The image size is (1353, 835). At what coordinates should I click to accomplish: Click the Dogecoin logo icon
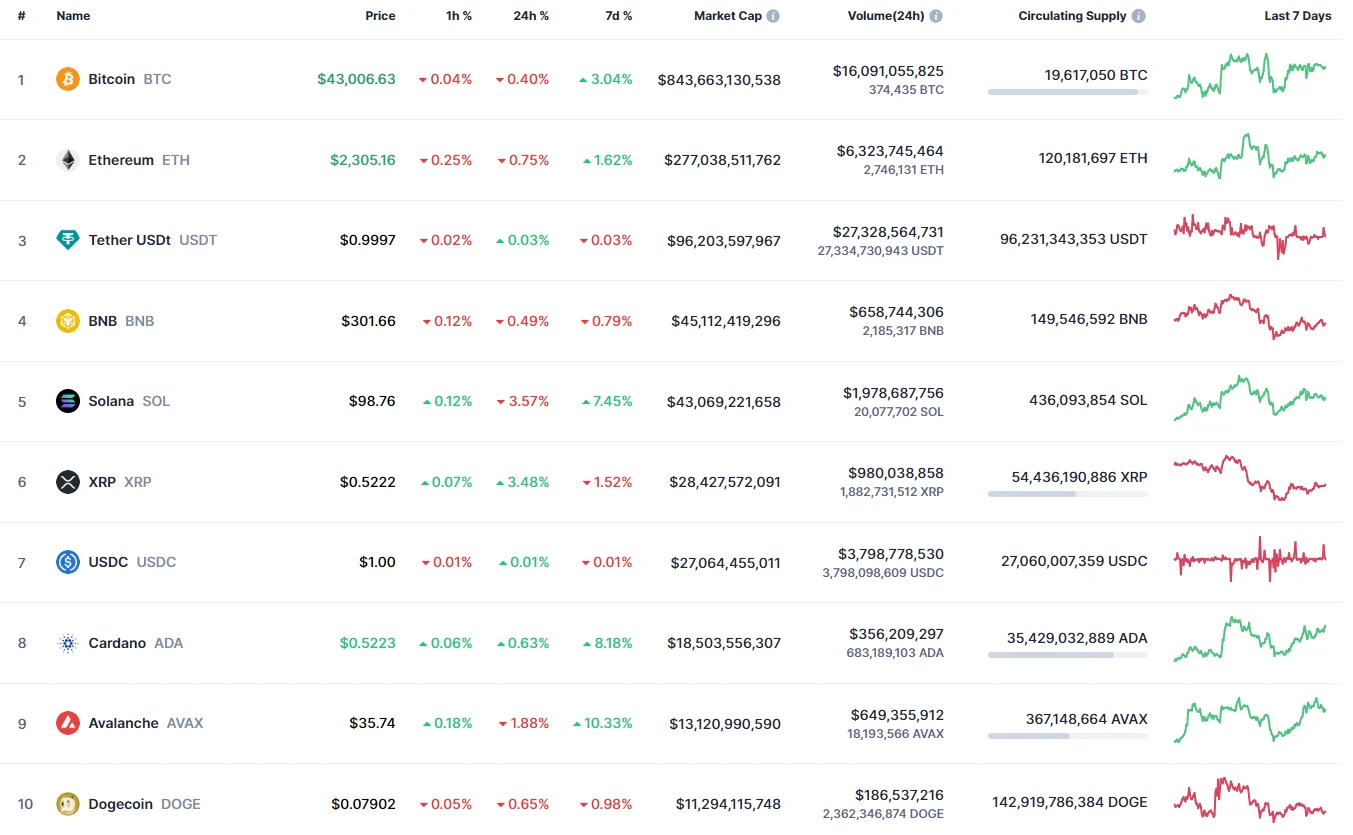click(68, 804)
